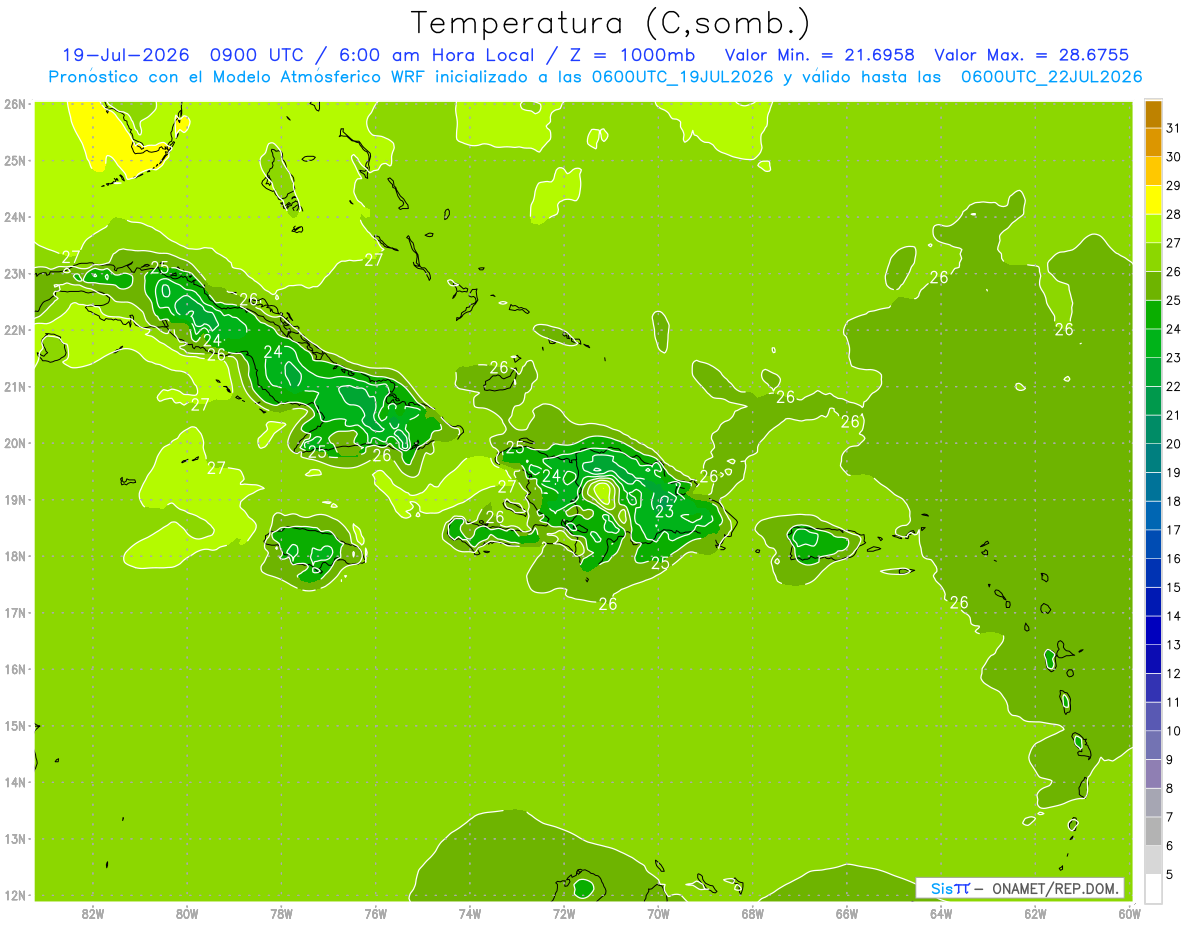The width and height of the screenshot is (1200, 927).
Task: Click the '23N' latitude axis label
Action: (14, 273)
